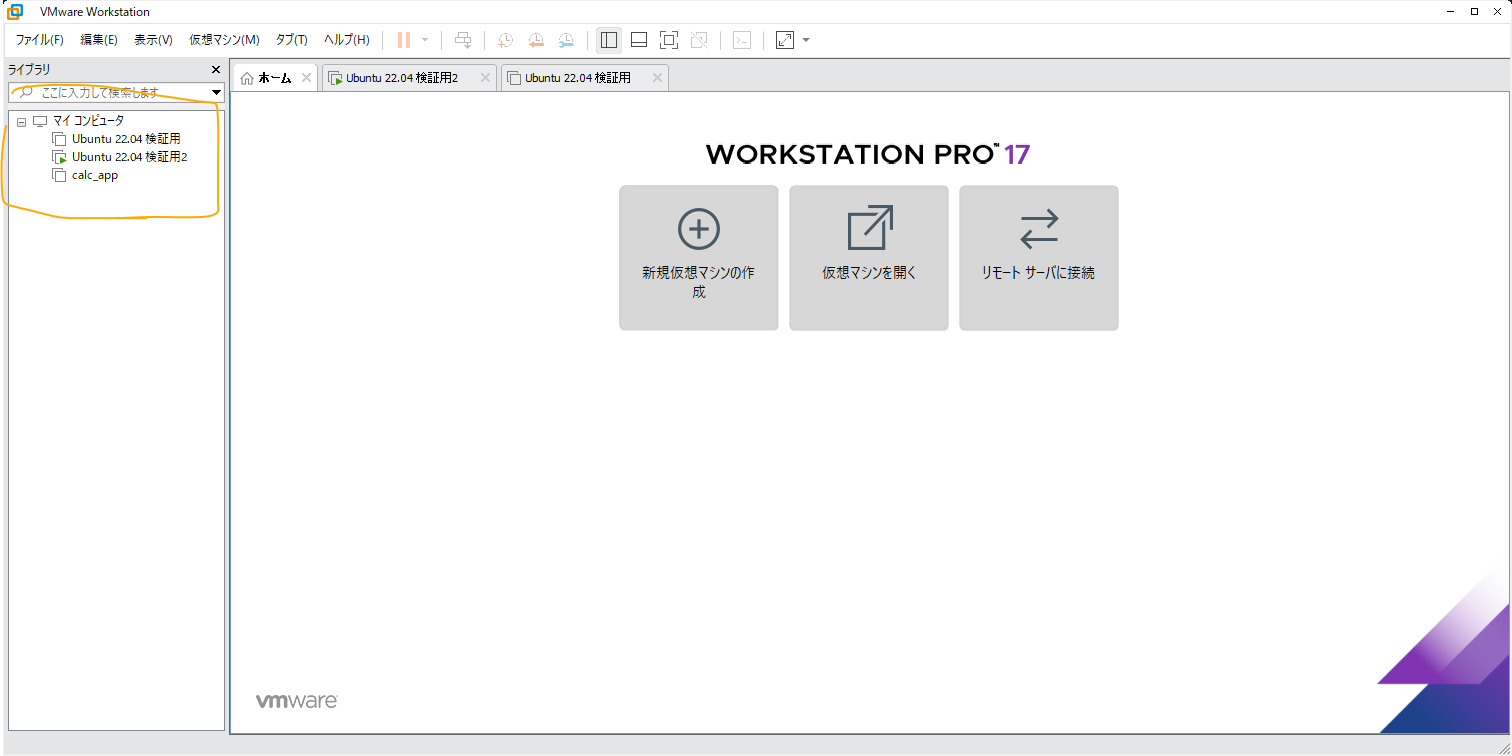Click リモート サーバに接続
This screenshot has width=1512, height=756.
click(1038, 257)
